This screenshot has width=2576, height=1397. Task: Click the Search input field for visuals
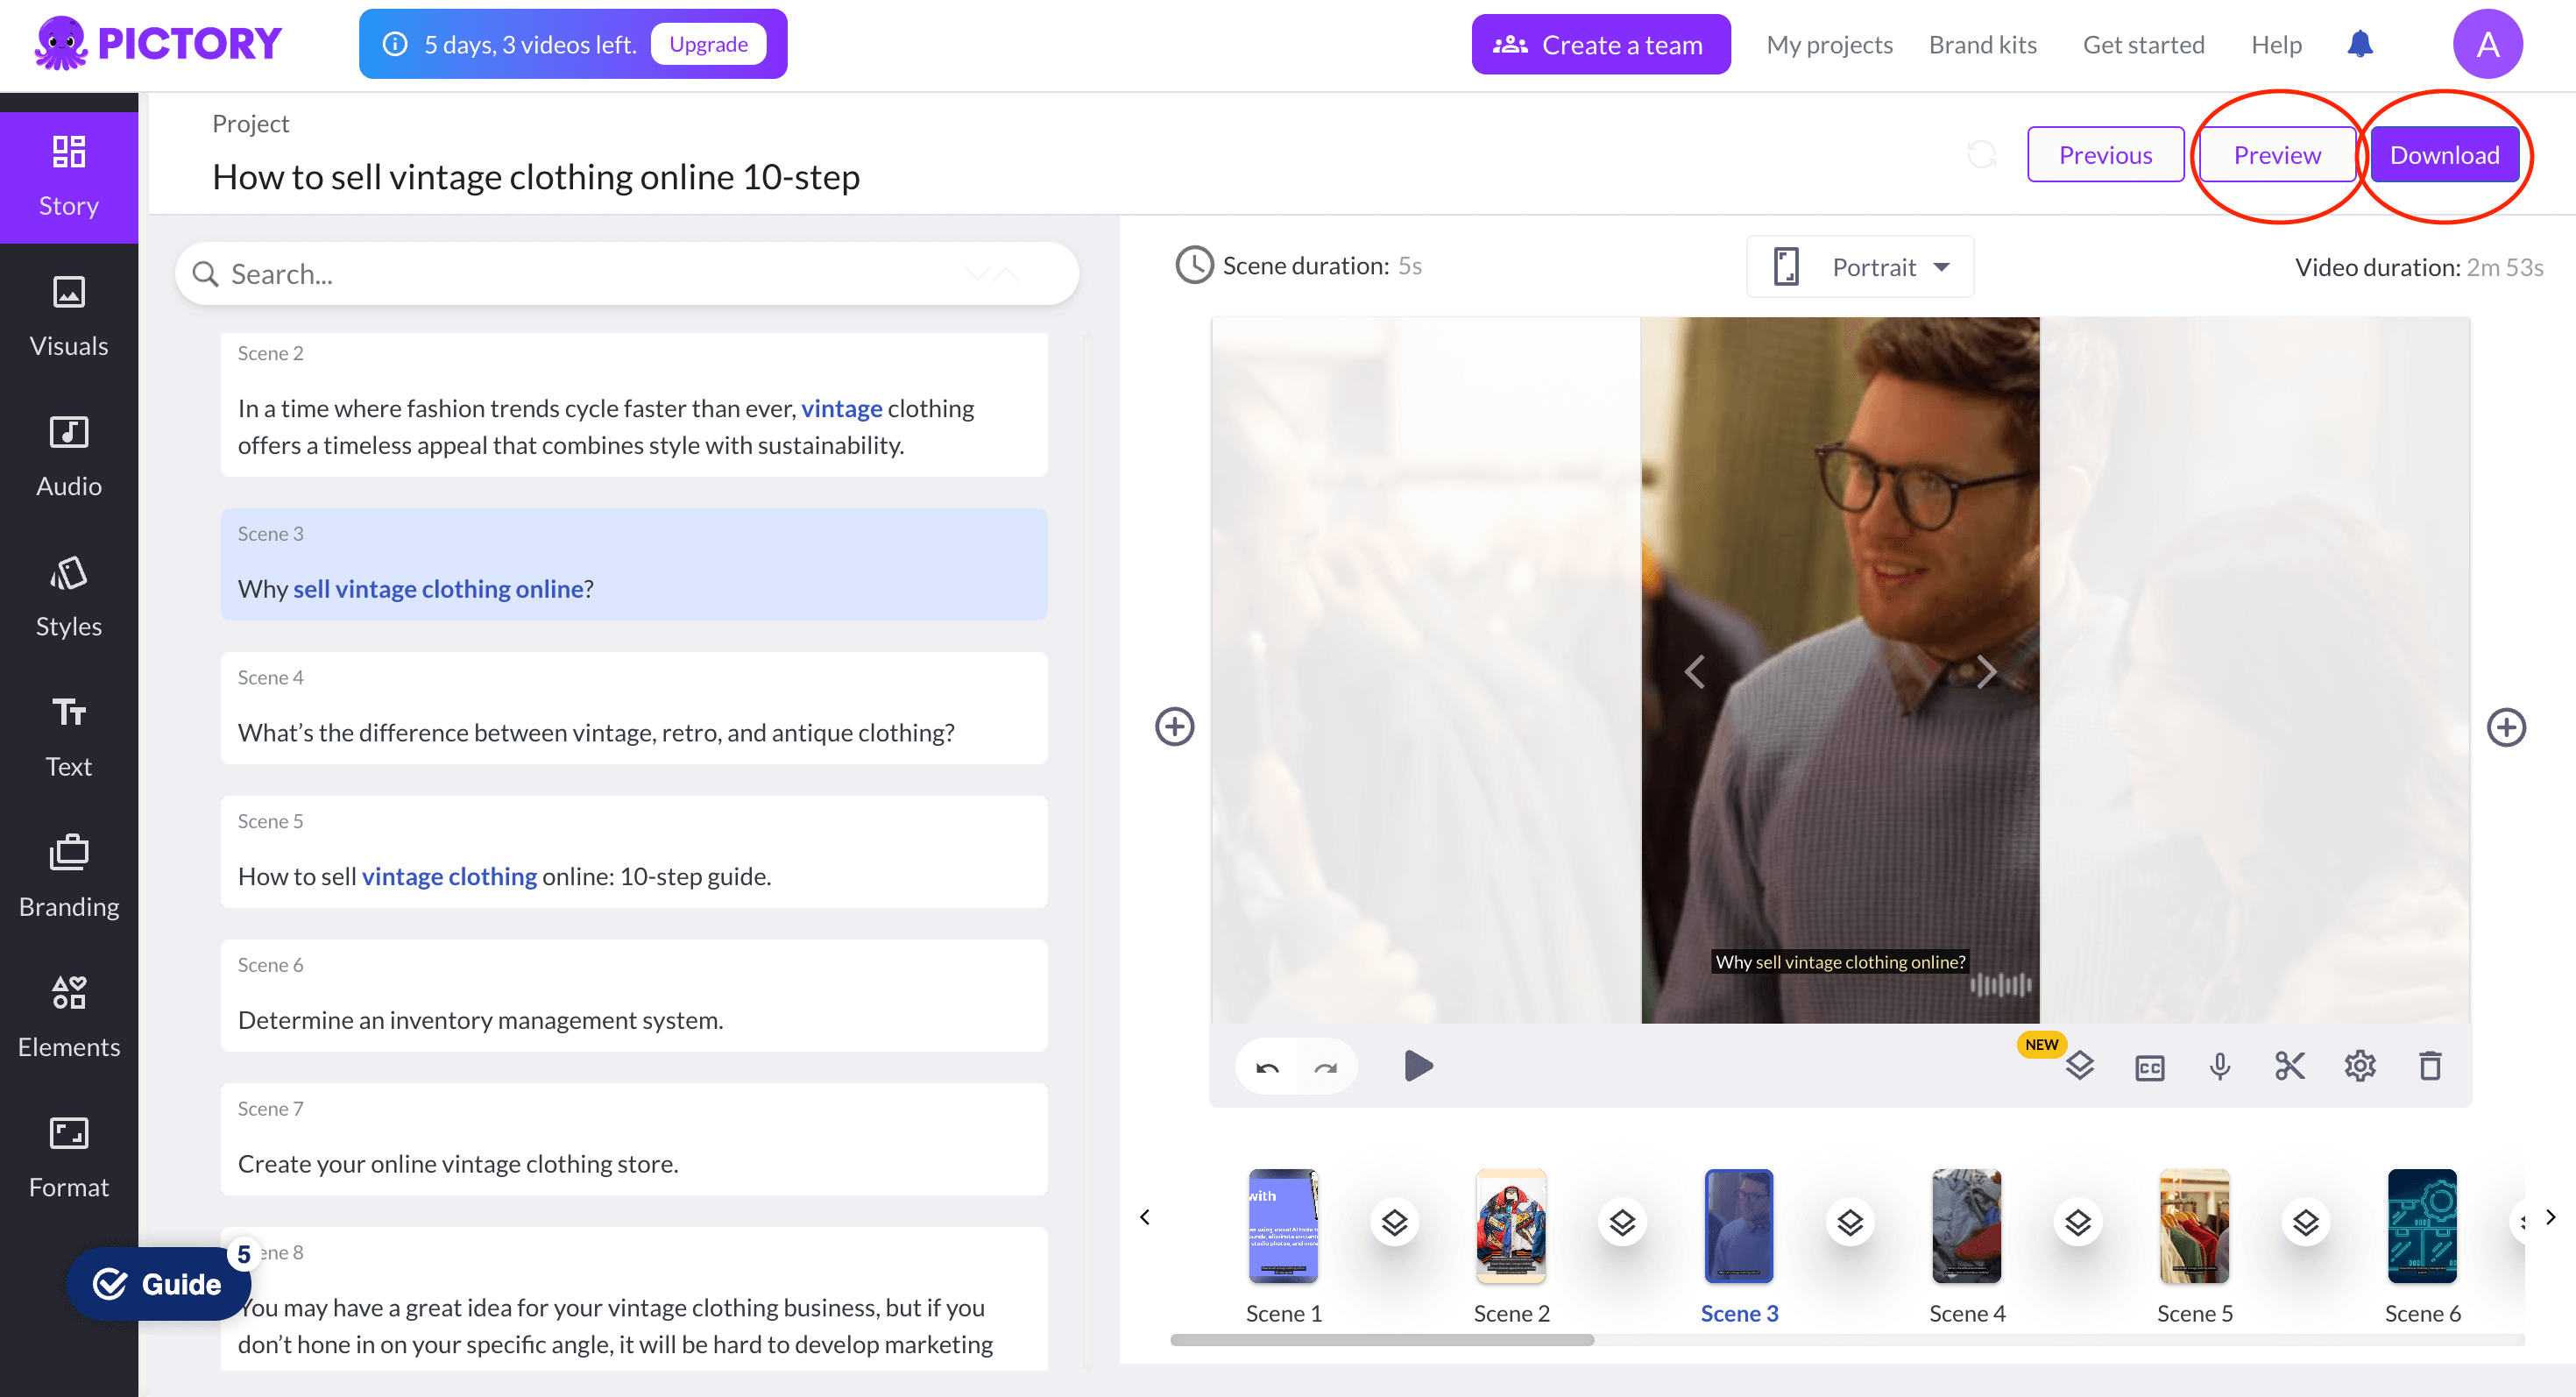(629, 273)
